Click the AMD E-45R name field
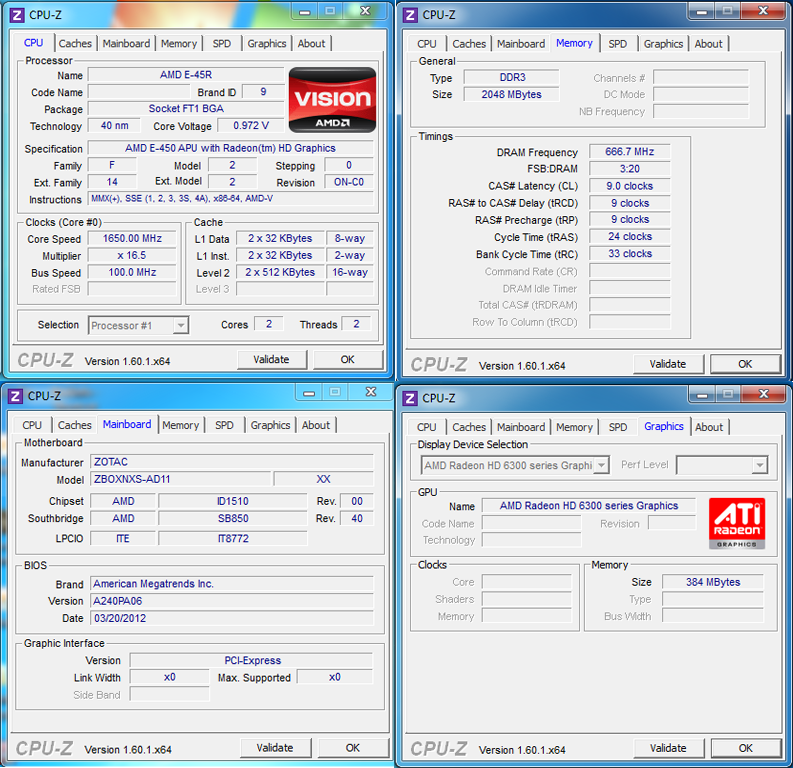Screen dimensions: 793x768 [186, 75]
